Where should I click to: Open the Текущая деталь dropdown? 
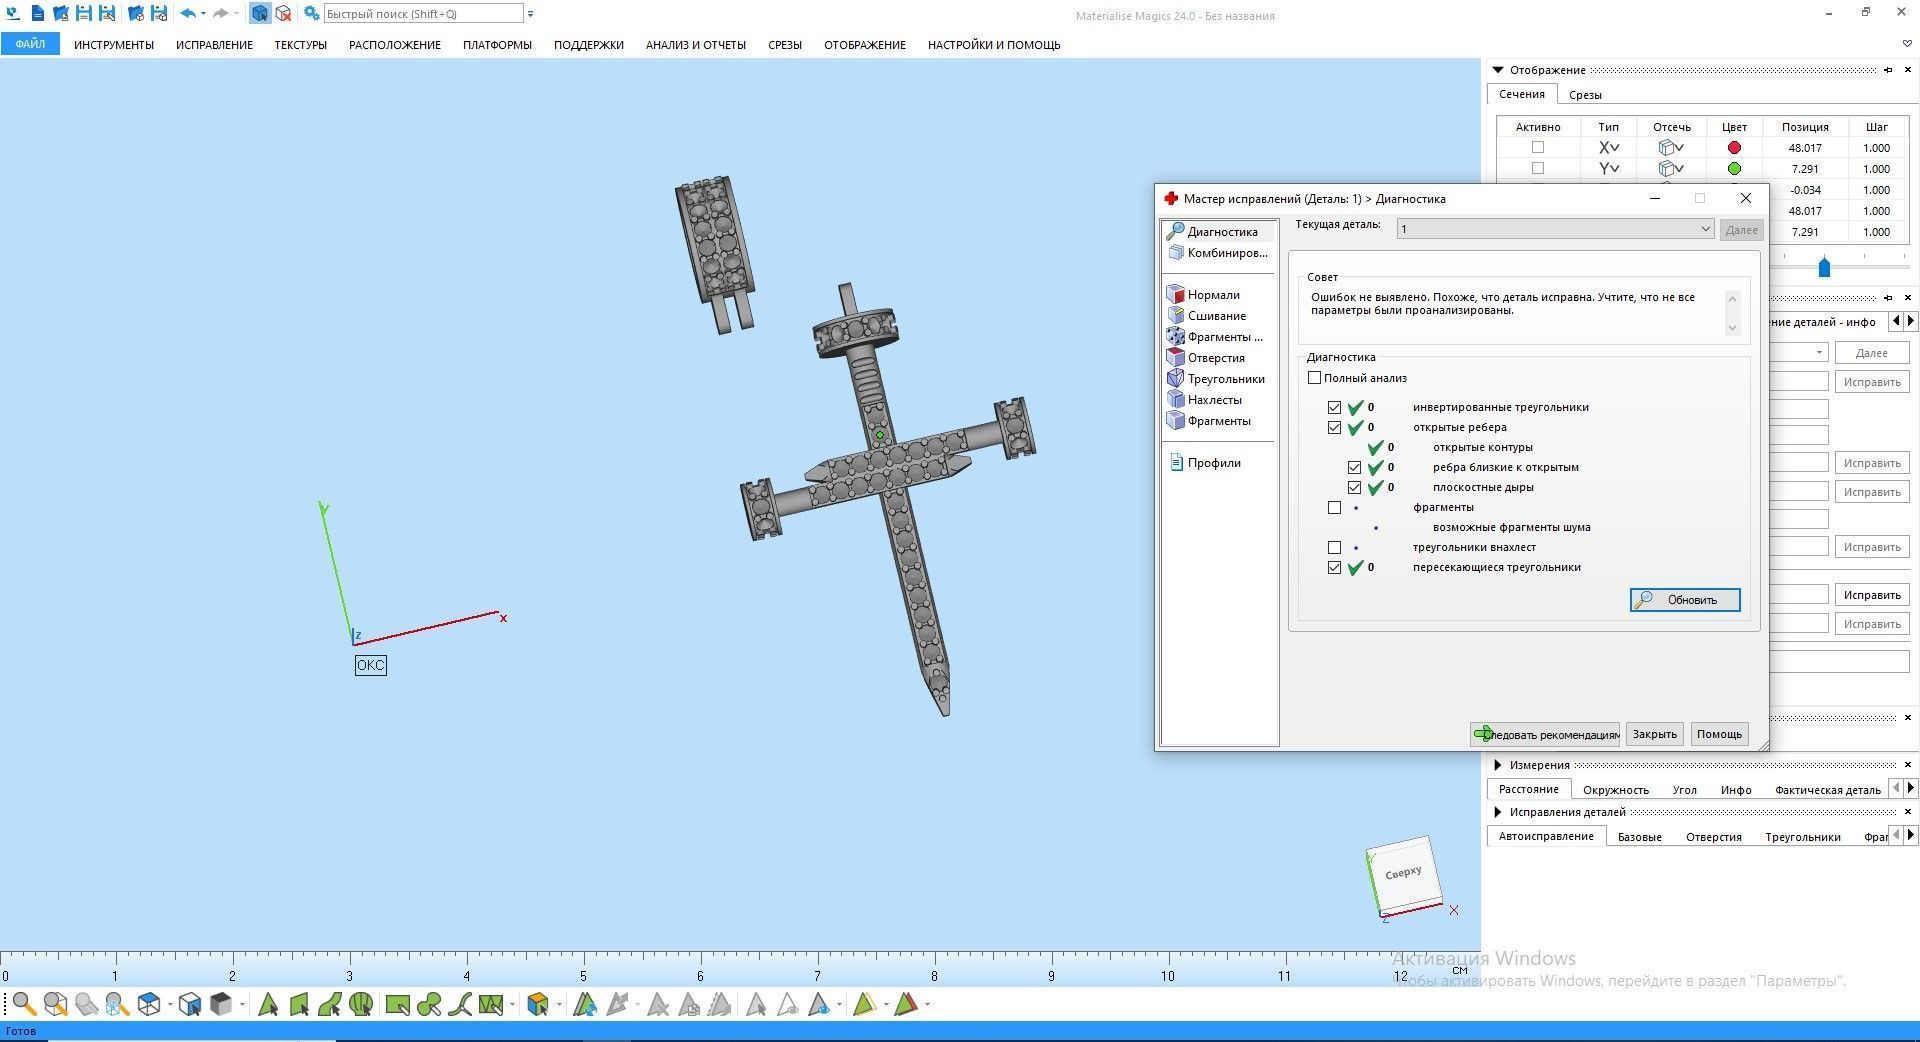coord(1555,229)
